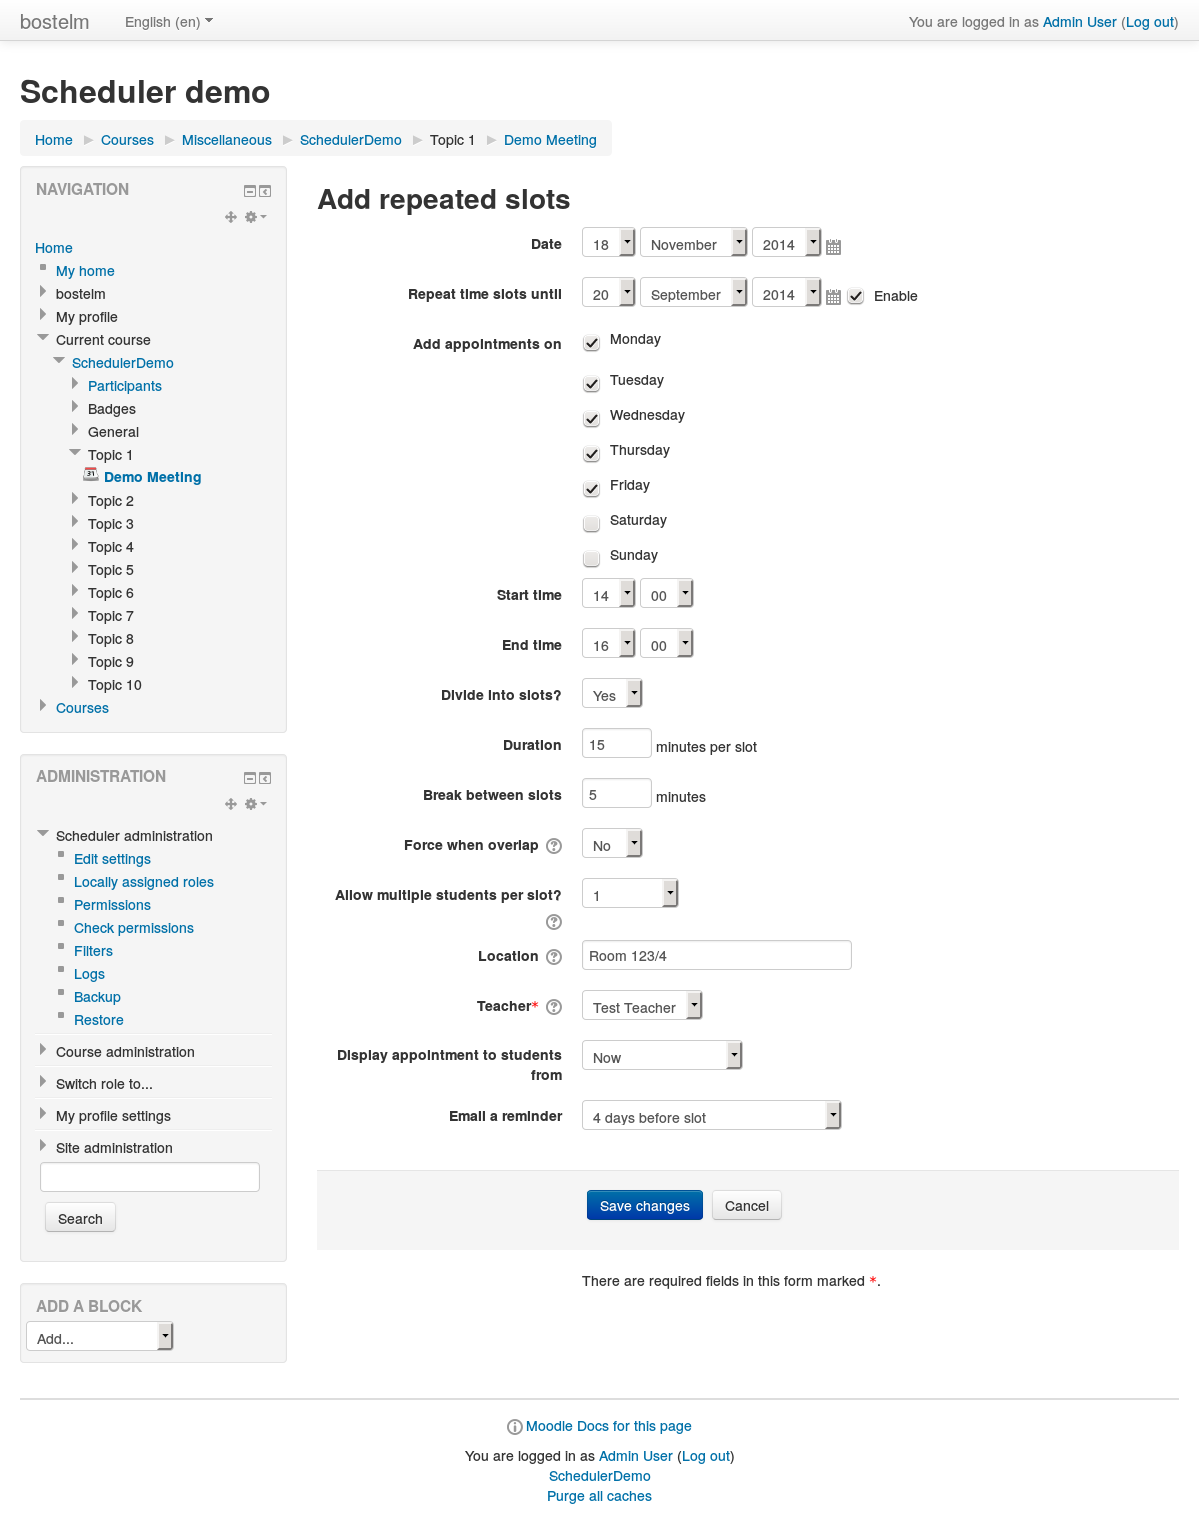The height and width of the screenshot is (1519, 1199).
Task: Click the Save changes button
Action: coord(645,1205)
